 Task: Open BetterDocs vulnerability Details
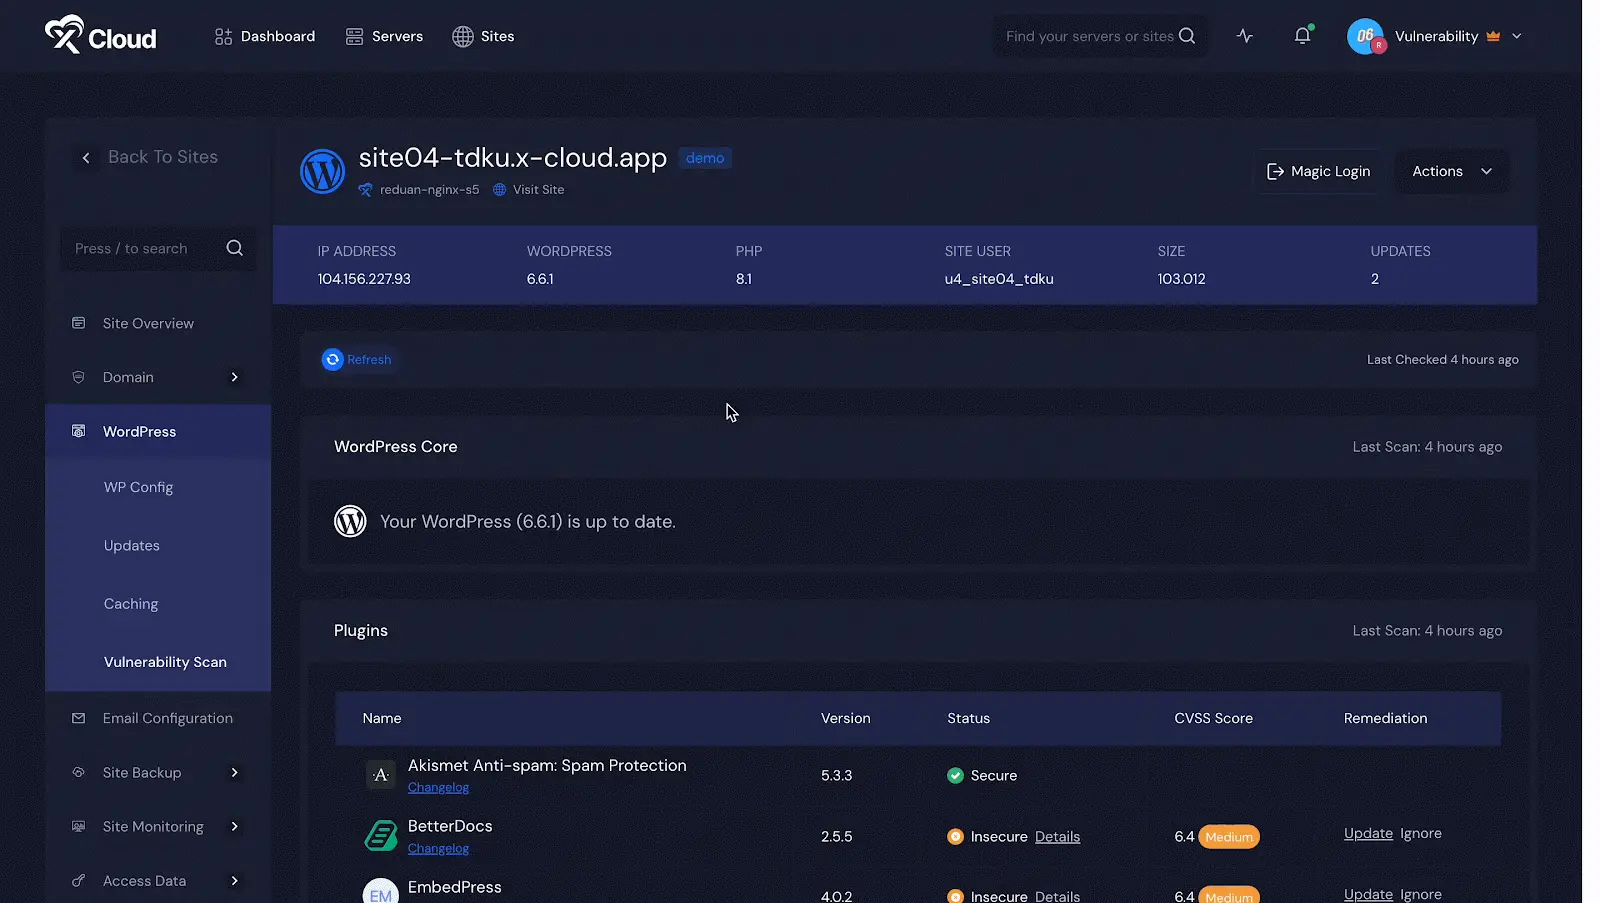coord(1057,837)
